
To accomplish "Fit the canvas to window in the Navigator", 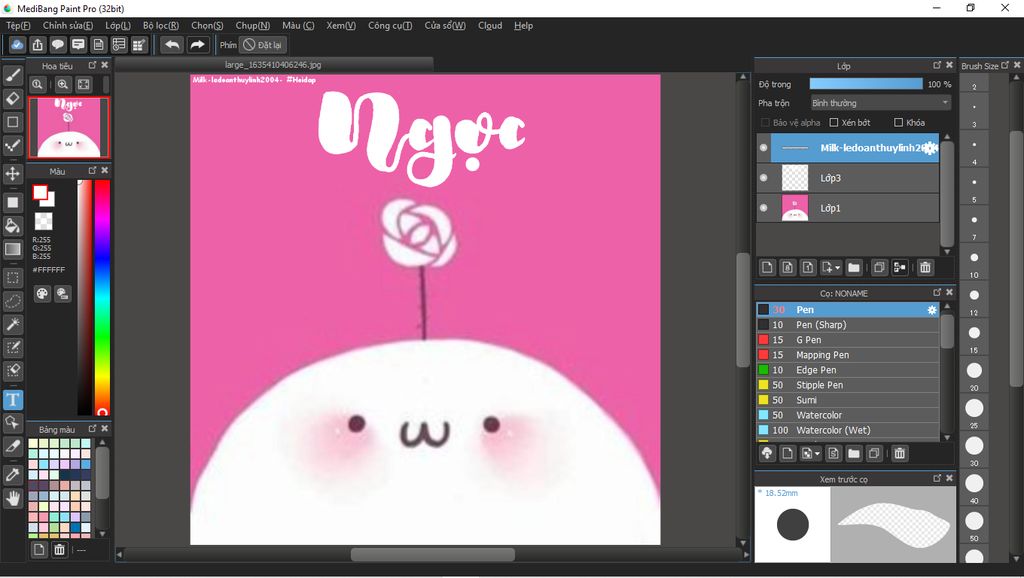I will click(84, 84).
